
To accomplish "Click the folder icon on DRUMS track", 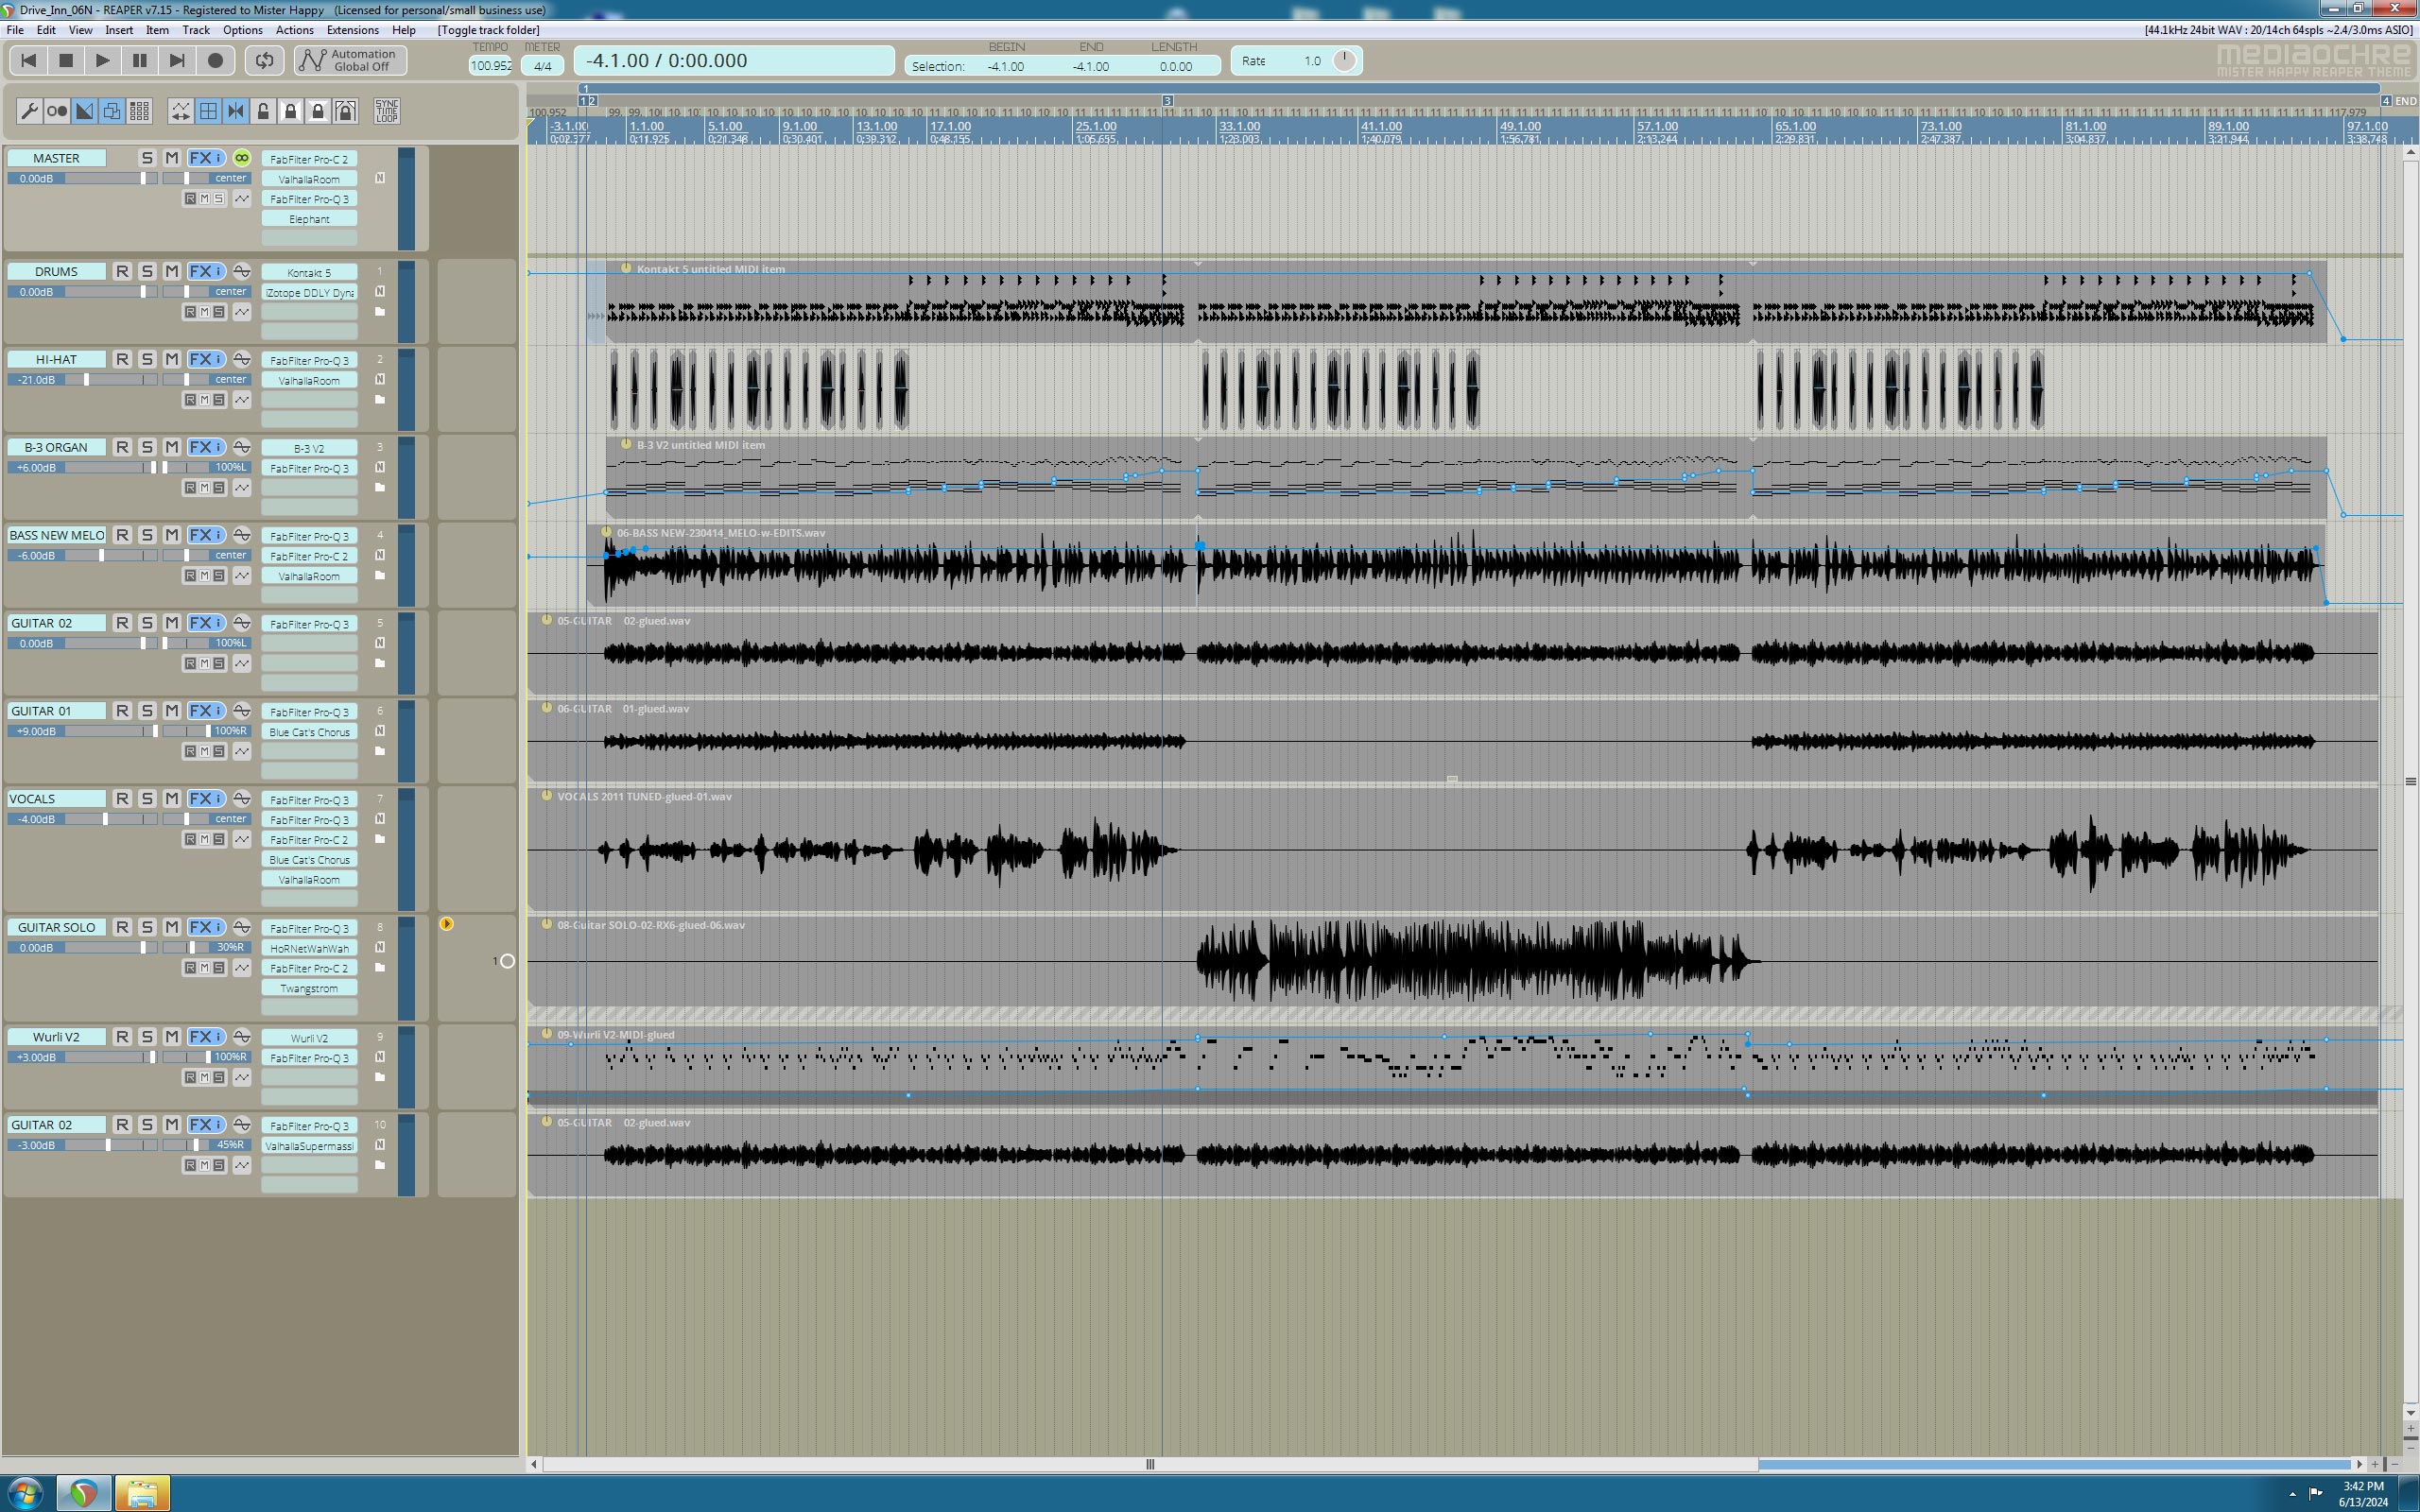I will 380,312.
